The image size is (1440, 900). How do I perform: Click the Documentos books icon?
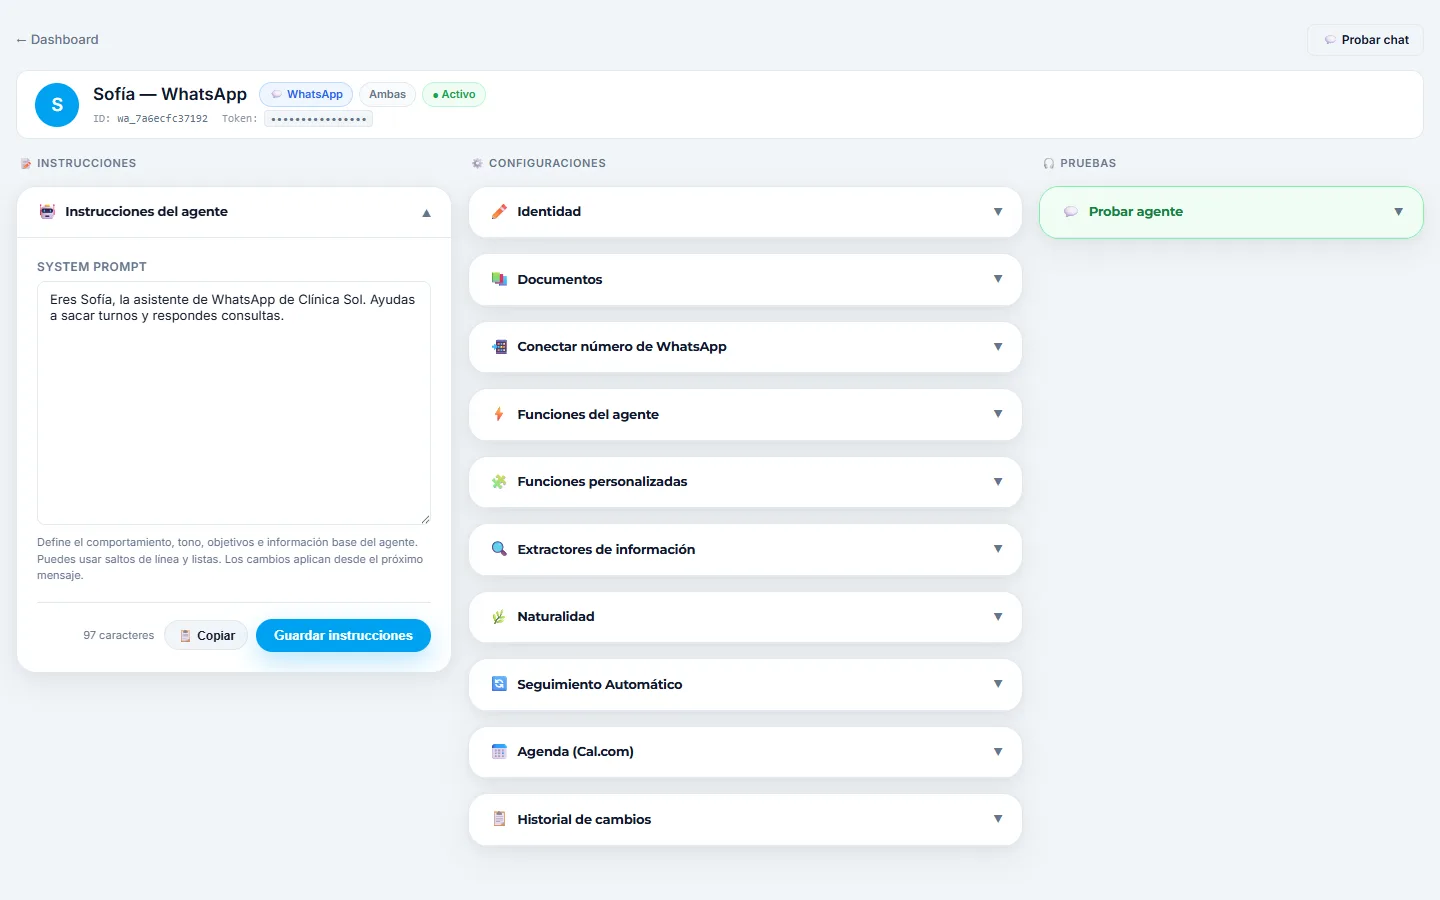(x=499, y=279)
